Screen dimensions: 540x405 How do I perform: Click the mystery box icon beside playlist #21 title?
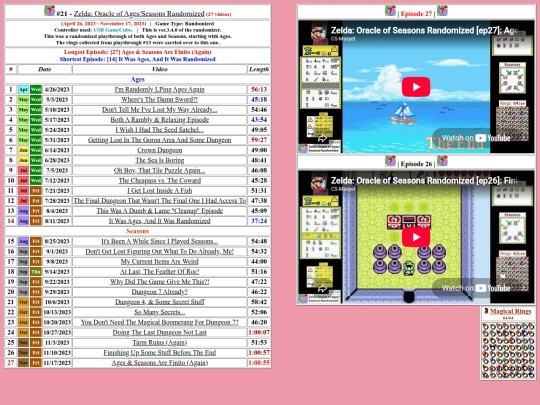click(49, 11)
